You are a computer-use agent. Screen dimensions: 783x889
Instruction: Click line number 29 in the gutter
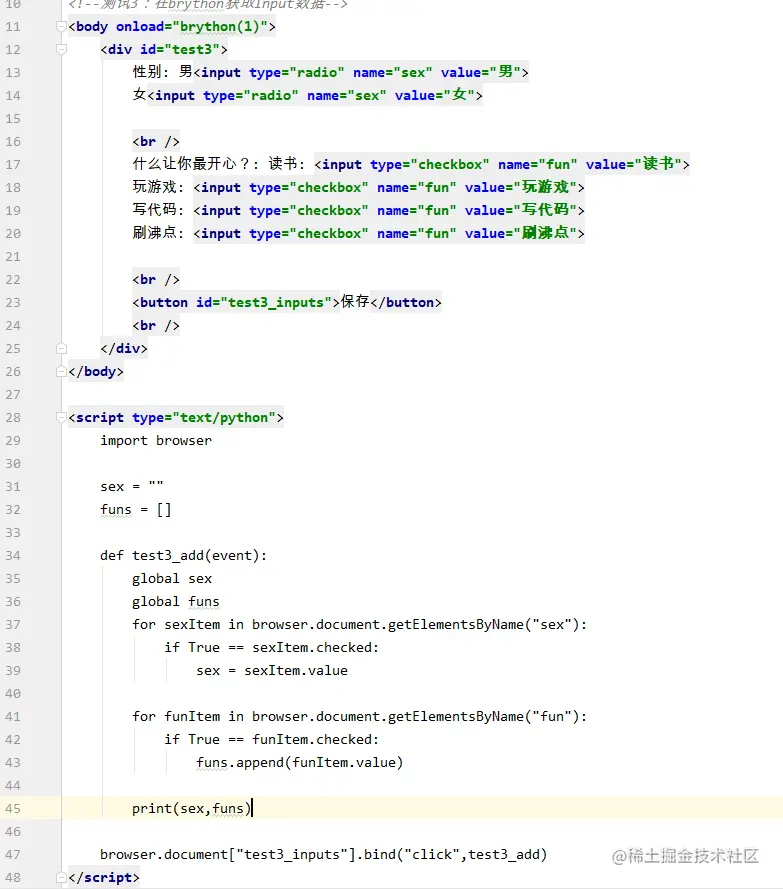(x=13, y=441)
